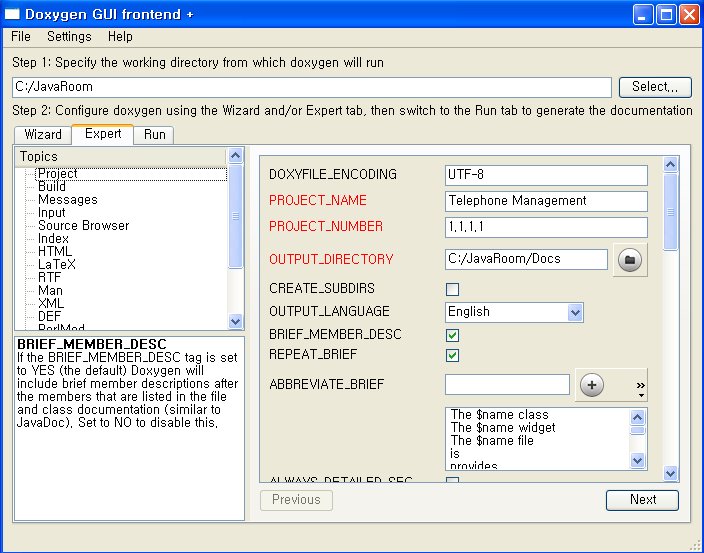Click settings panel scroll down arrow

(670, 473)
